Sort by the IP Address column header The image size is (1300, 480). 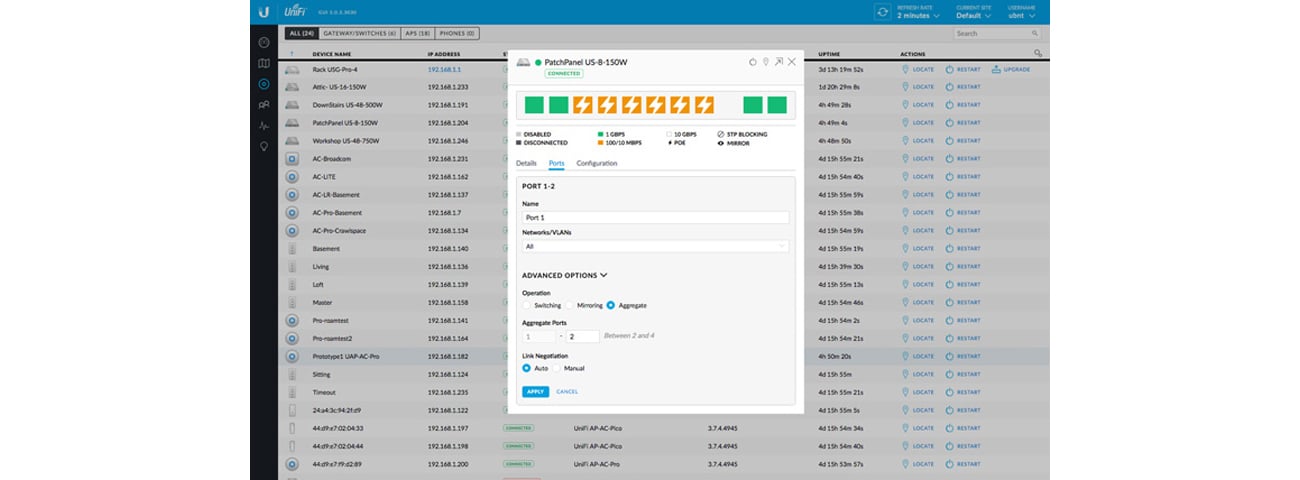(443, 54)
